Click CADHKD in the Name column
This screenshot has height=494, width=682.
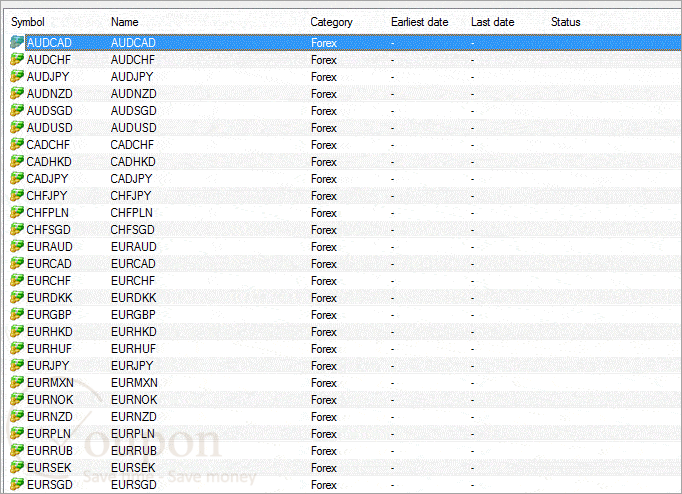pyautogui.click(x=133, y=161)
